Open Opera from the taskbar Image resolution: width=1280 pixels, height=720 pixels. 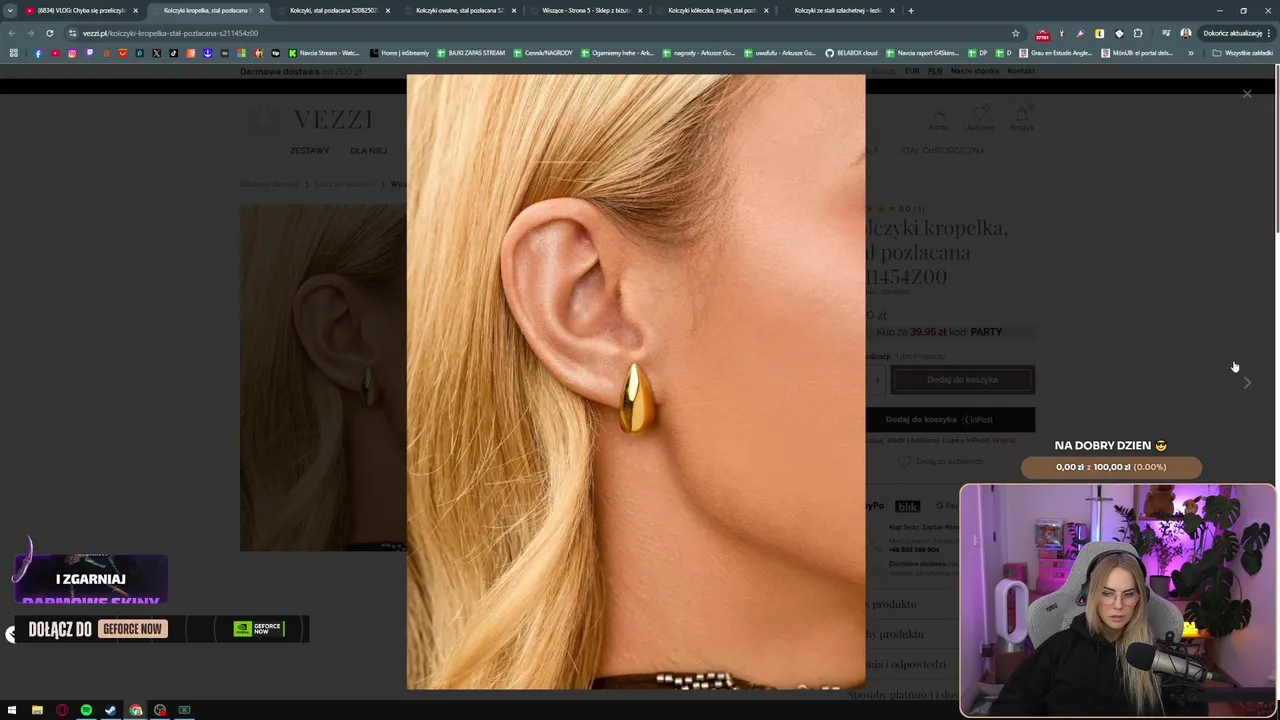point(62,710)
